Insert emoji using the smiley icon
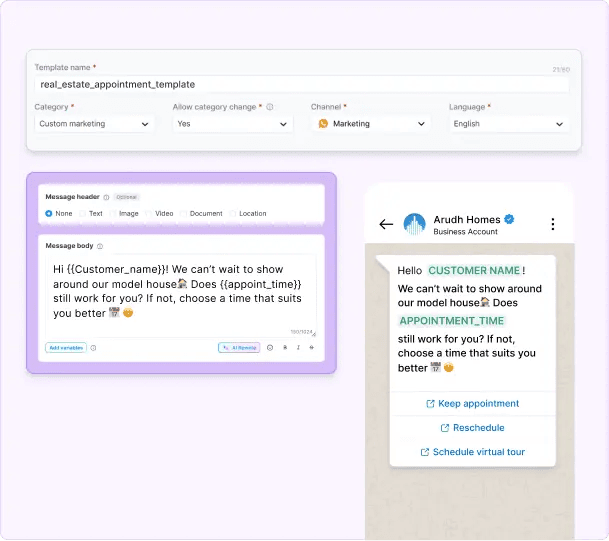The width and height of the screenshot is (609, 541). point(270,348)
